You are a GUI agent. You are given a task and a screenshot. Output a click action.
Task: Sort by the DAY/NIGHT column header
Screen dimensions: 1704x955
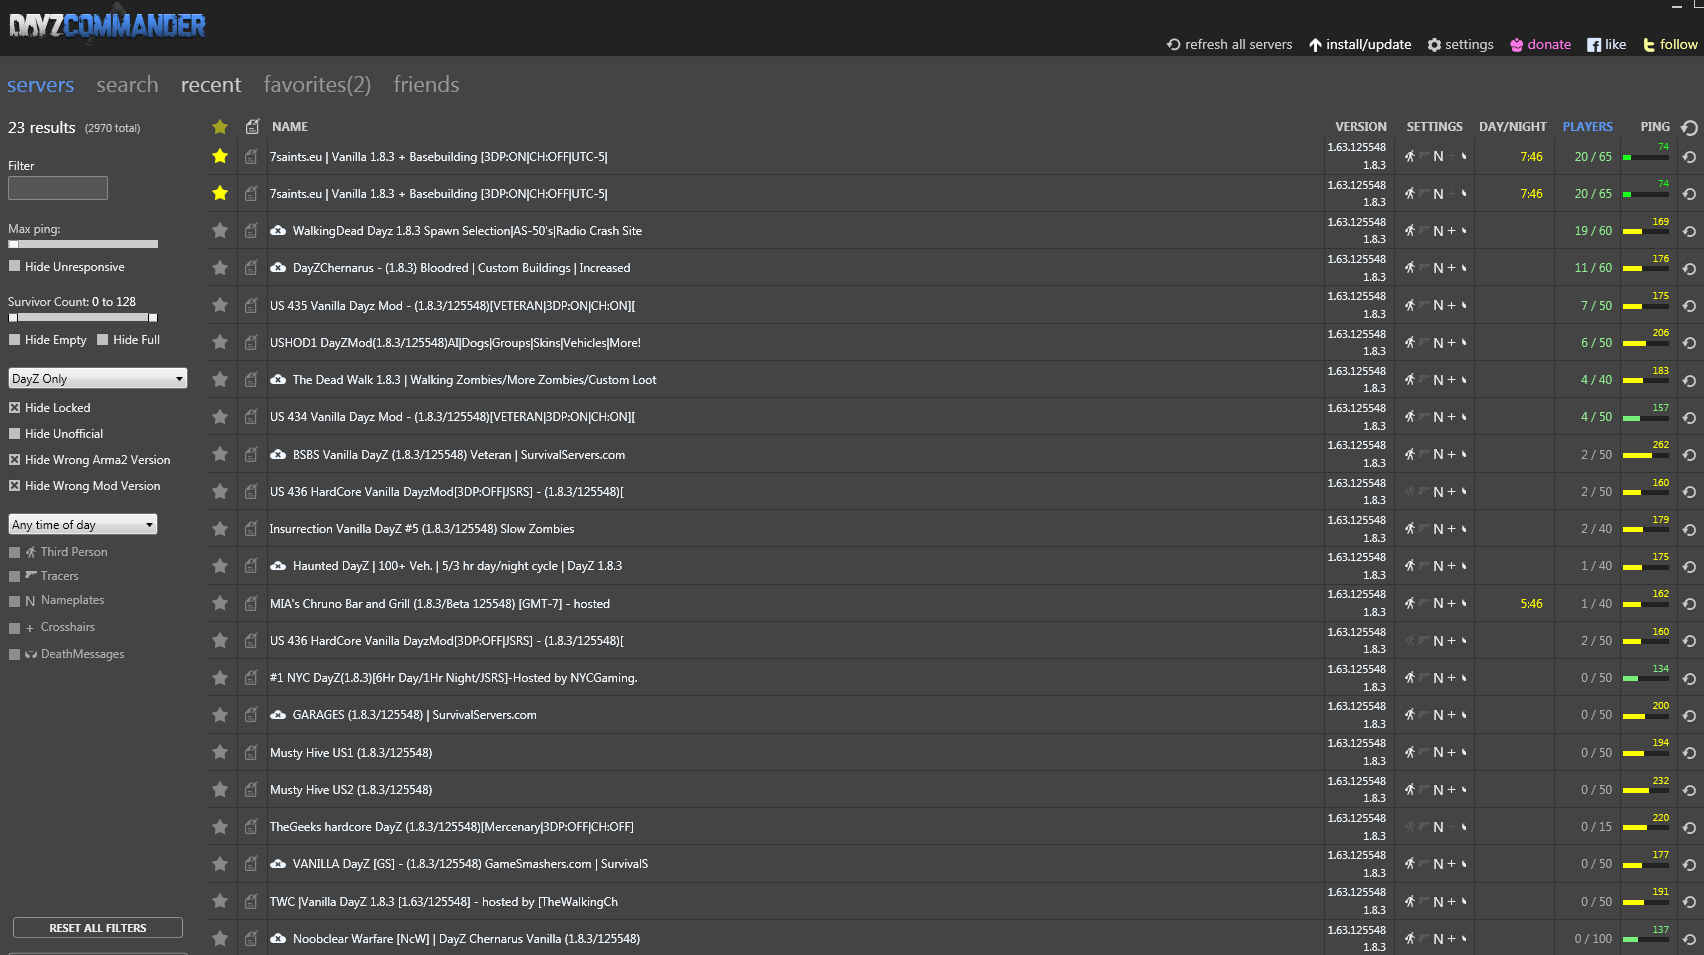[1512, 127]
